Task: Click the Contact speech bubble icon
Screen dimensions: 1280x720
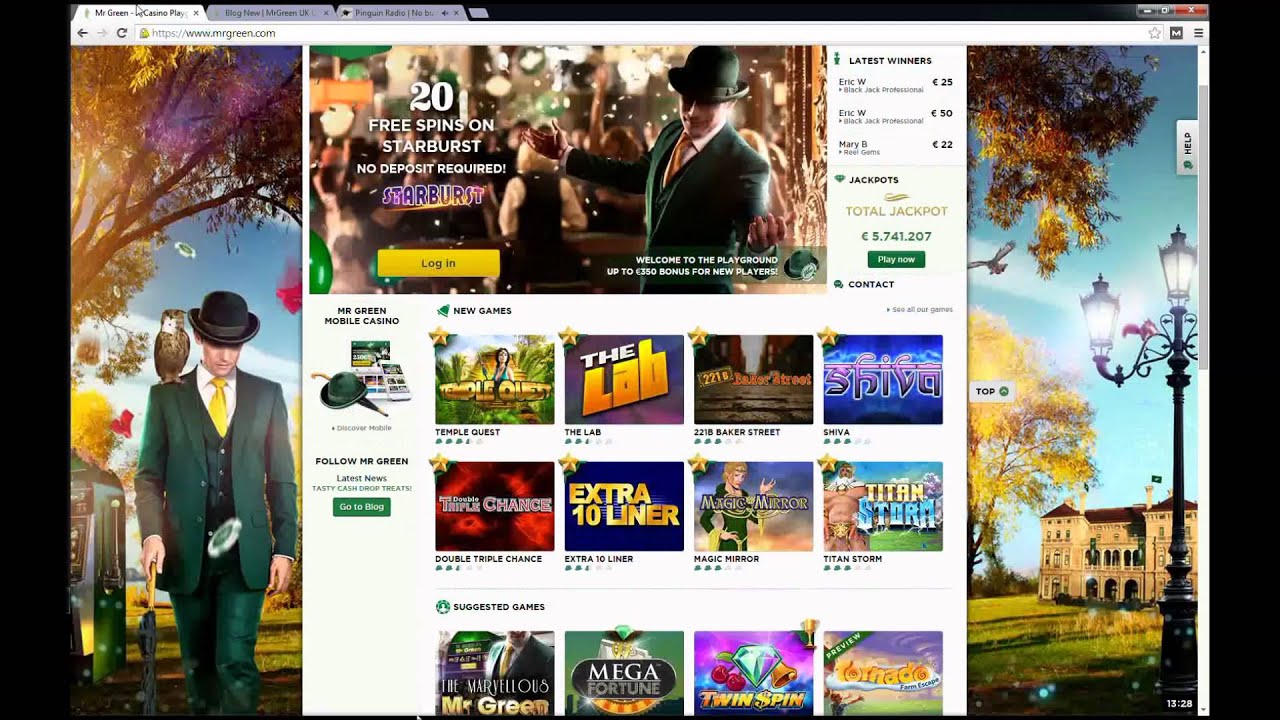Action: [x=839, y=285]
